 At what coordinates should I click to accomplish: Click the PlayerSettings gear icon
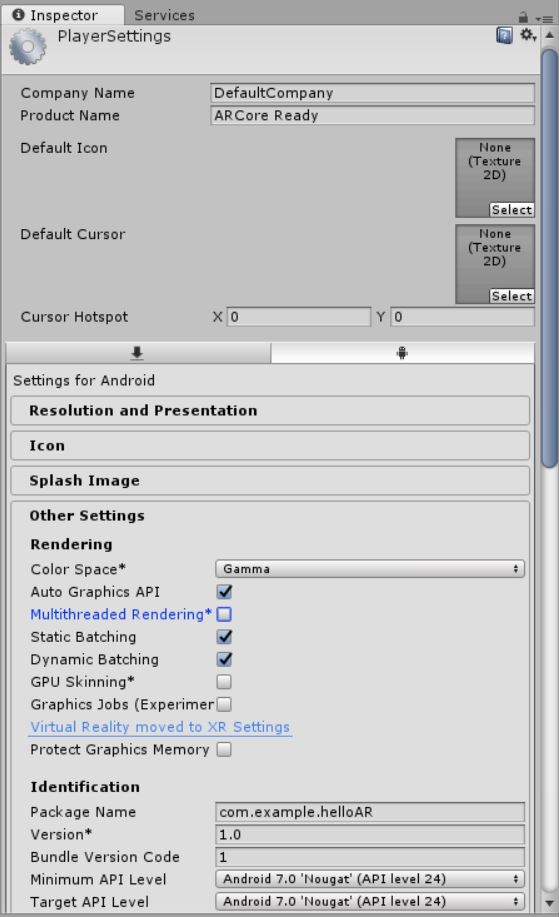click(27, 47)
